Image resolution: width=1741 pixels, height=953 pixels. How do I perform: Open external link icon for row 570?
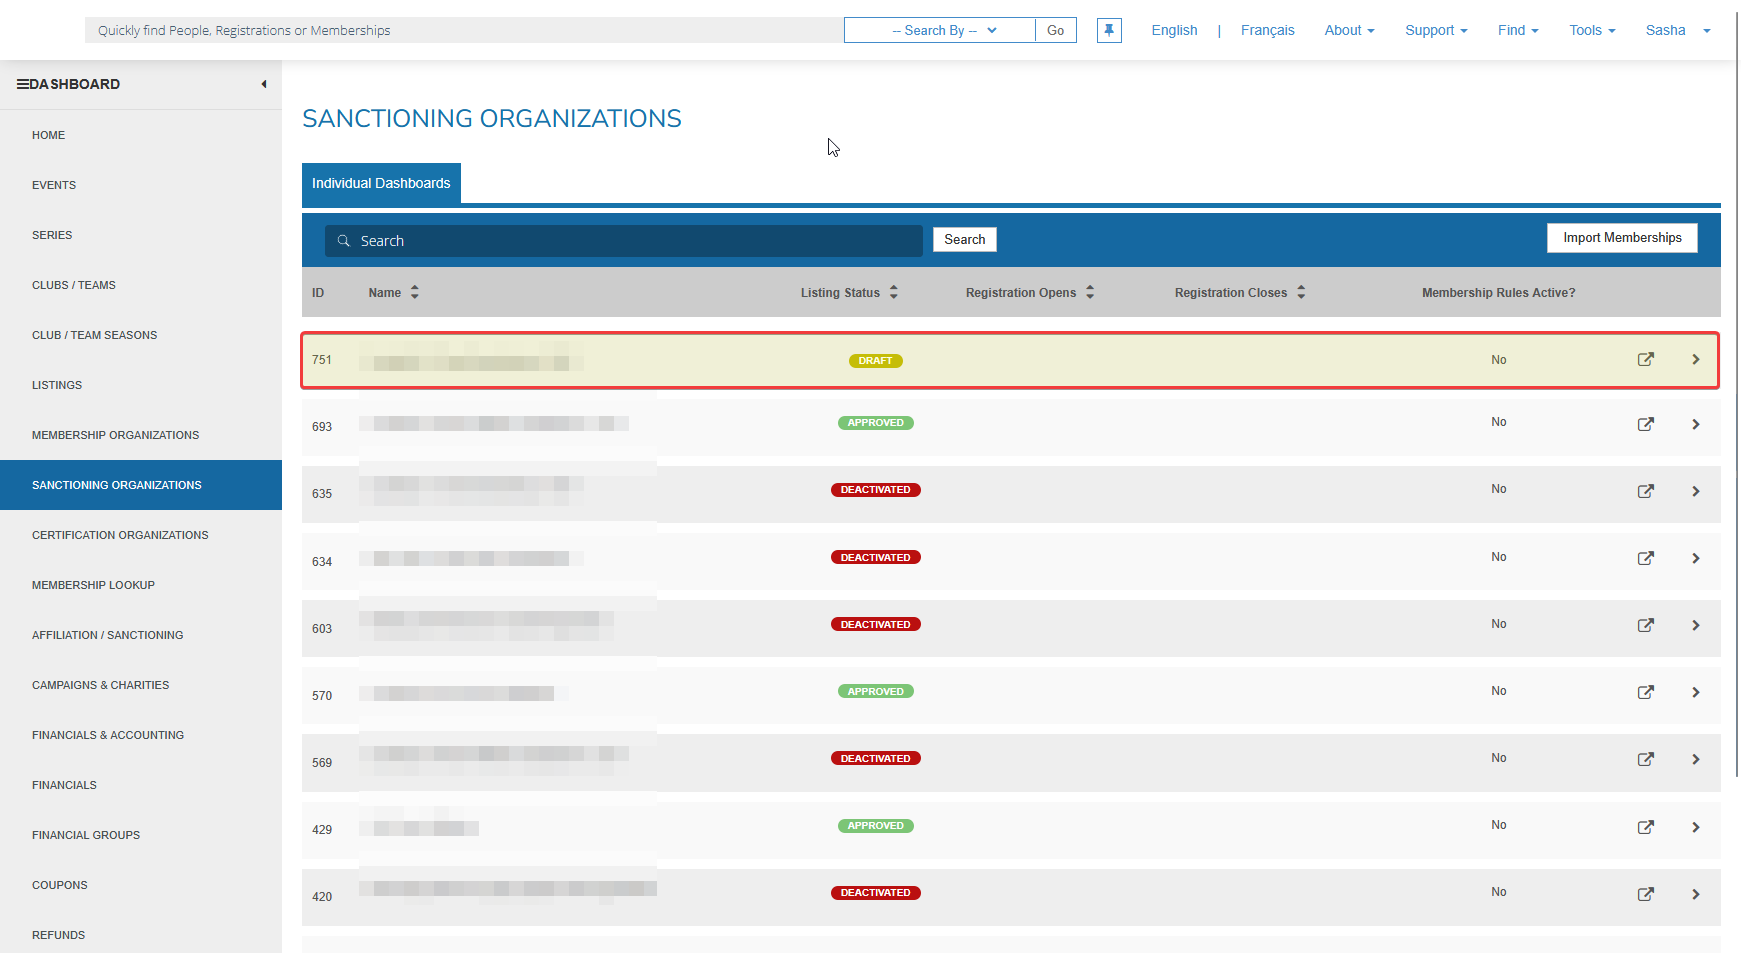[x=1645, y=692]
